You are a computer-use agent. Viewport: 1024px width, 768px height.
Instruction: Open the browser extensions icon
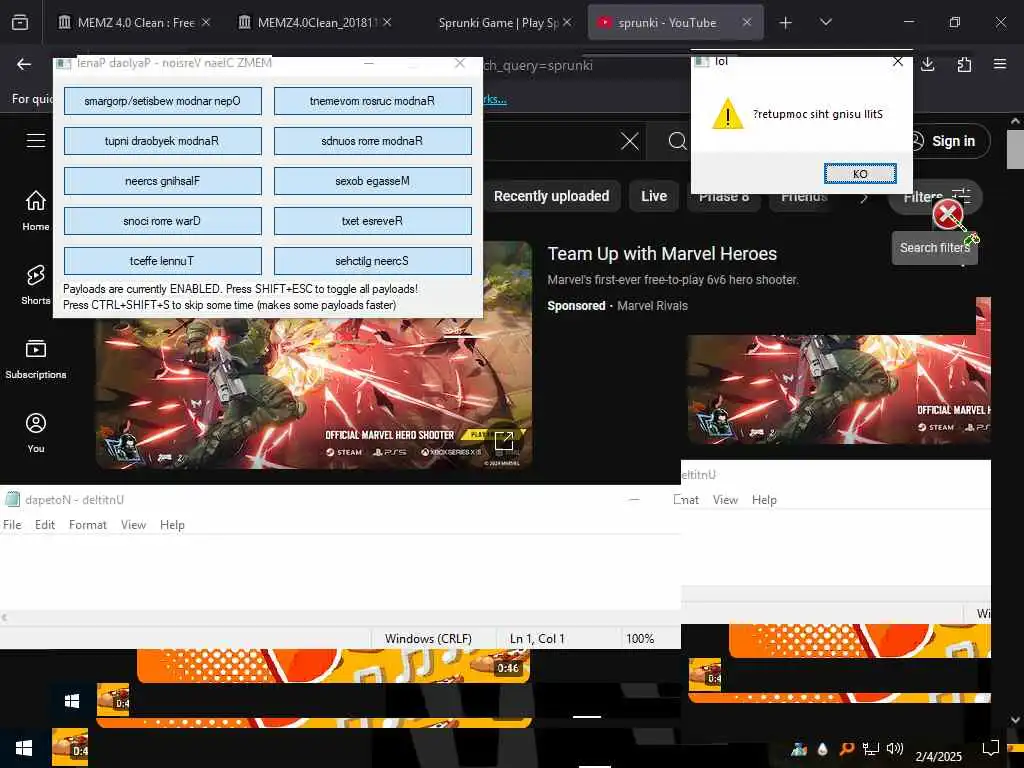(x=964, y=64)
